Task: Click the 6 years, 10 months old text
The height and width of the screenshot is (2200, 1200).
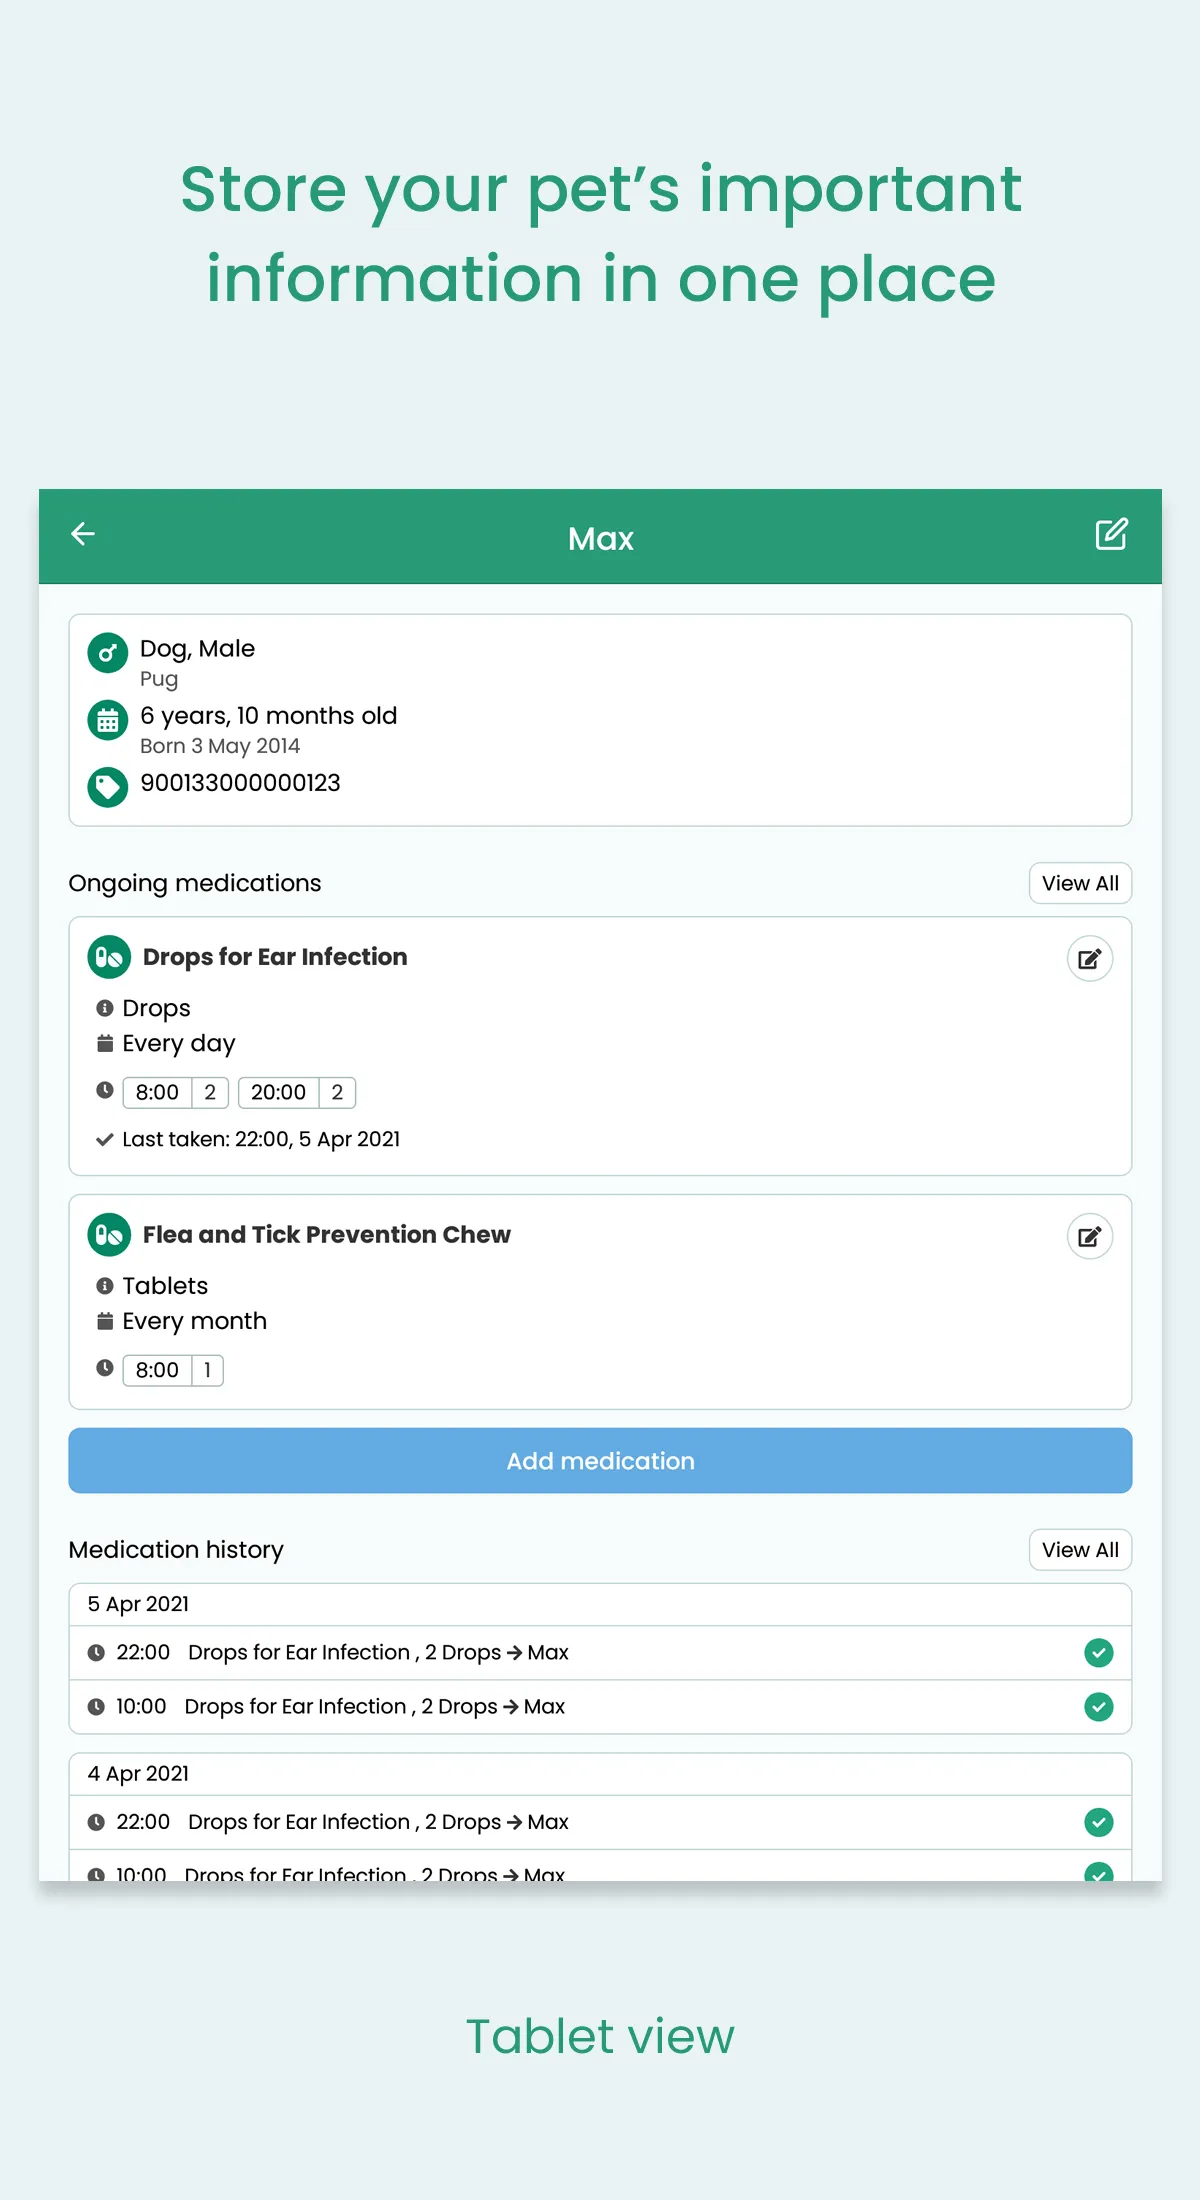Action: tap(269, 716)
